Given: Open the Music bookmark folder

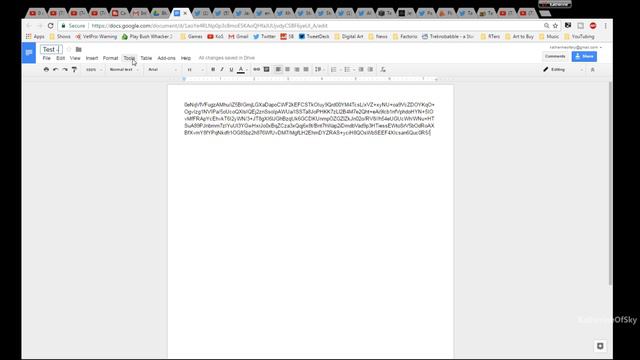Looking at the screenshot, I should tap(549, 36).
